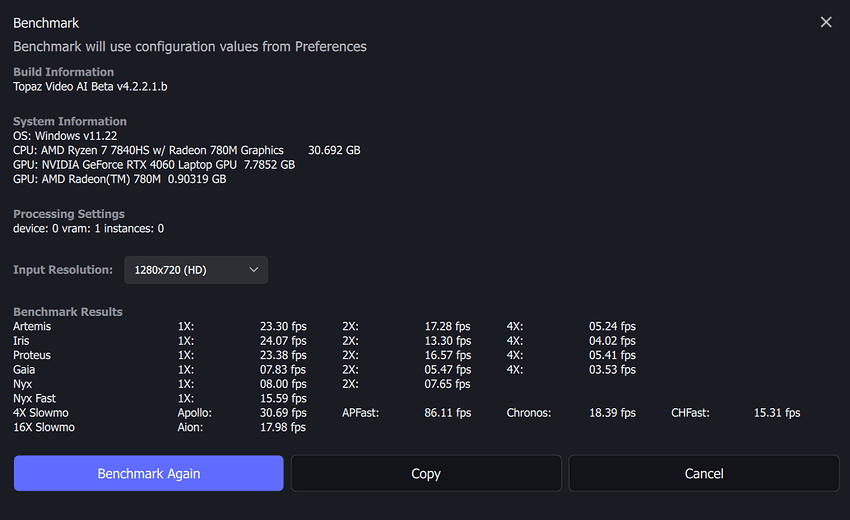Image resolution: width=850 pixels, height=520 pixels.
Task: Select the OS: Windows v11.22 line
Action: click(65, 136)
